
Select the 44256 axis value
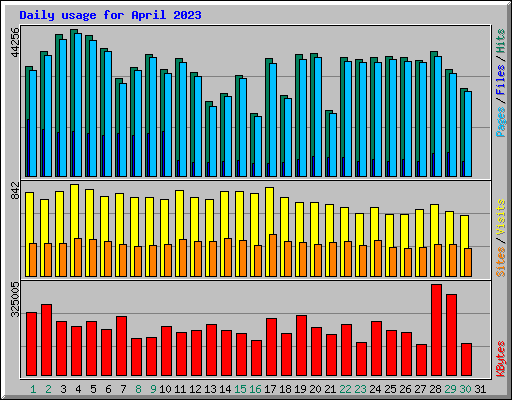click(15, 42)
